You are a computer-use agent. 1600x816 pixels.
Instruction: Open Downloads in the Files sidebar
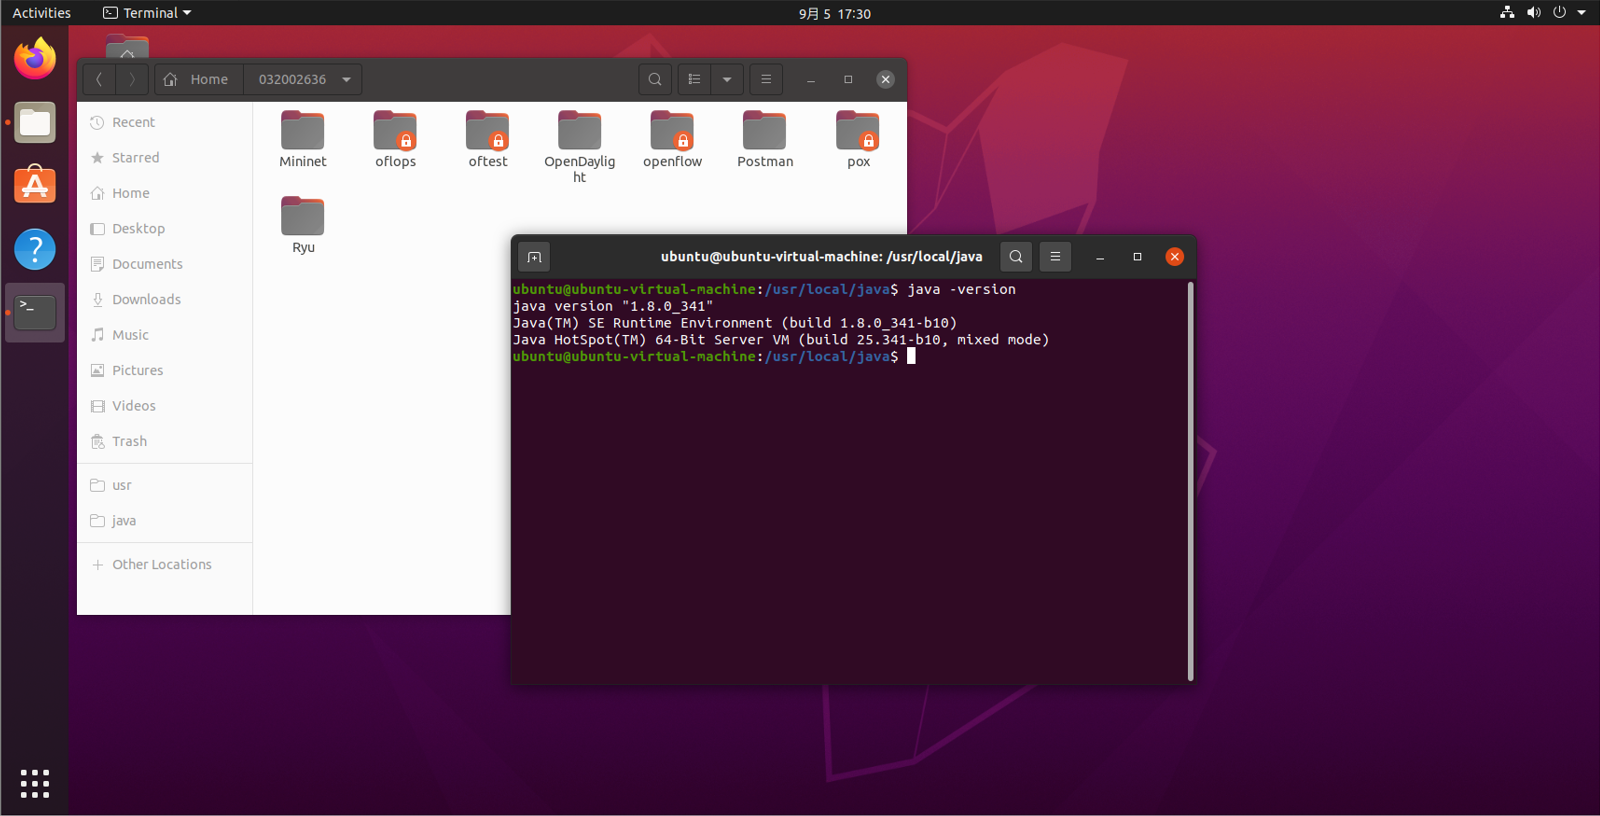coord(165,300)
